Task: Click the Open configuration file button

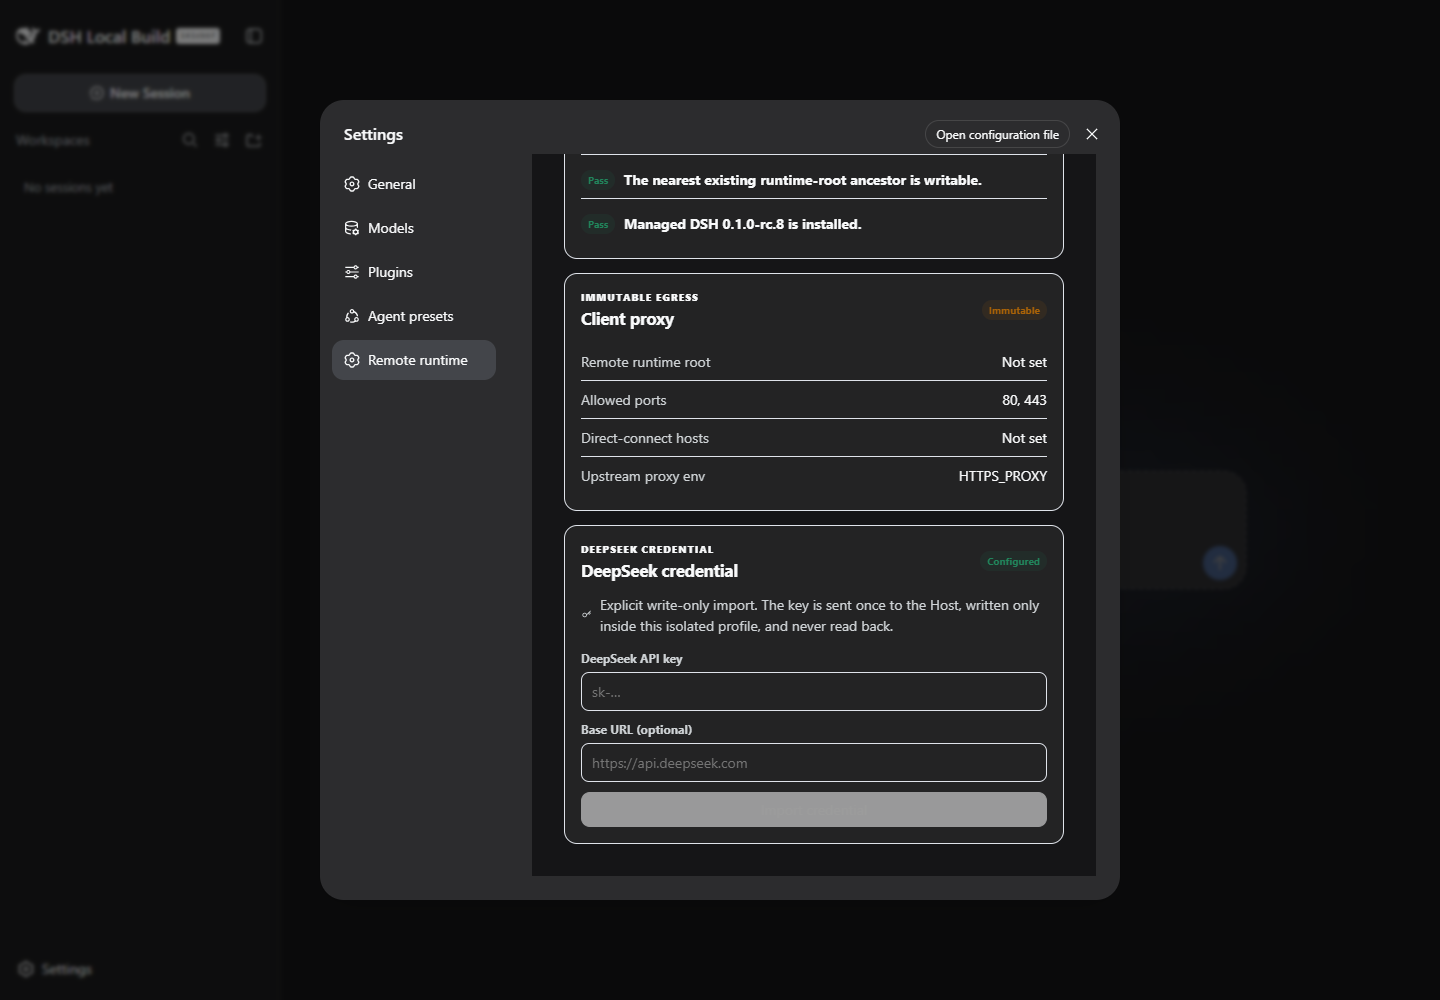Action: click(997, 134)
